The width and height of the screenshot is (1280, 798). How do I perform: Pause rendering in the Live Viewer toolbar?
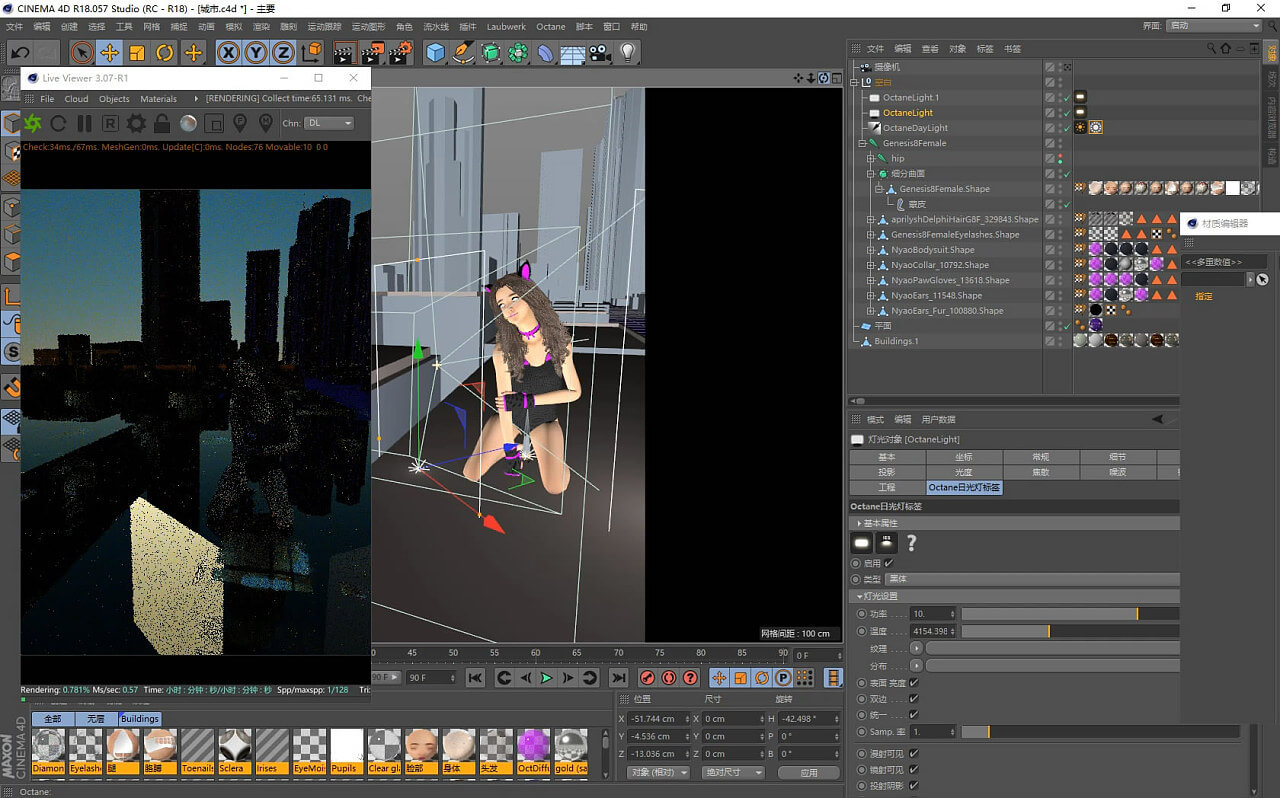83,123
